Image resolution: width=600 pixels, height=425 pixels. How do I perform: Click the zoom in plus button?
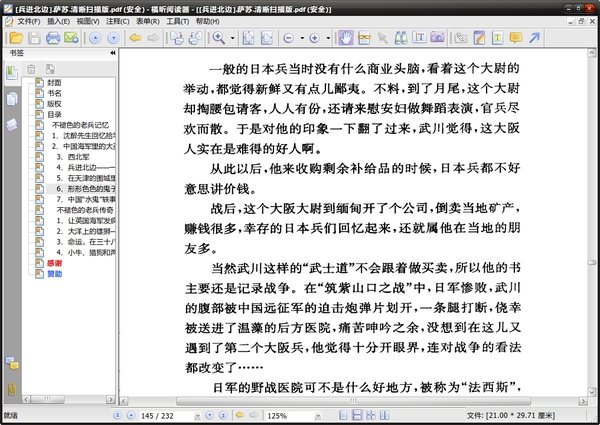pyautogui.click(x=314, y=38)
